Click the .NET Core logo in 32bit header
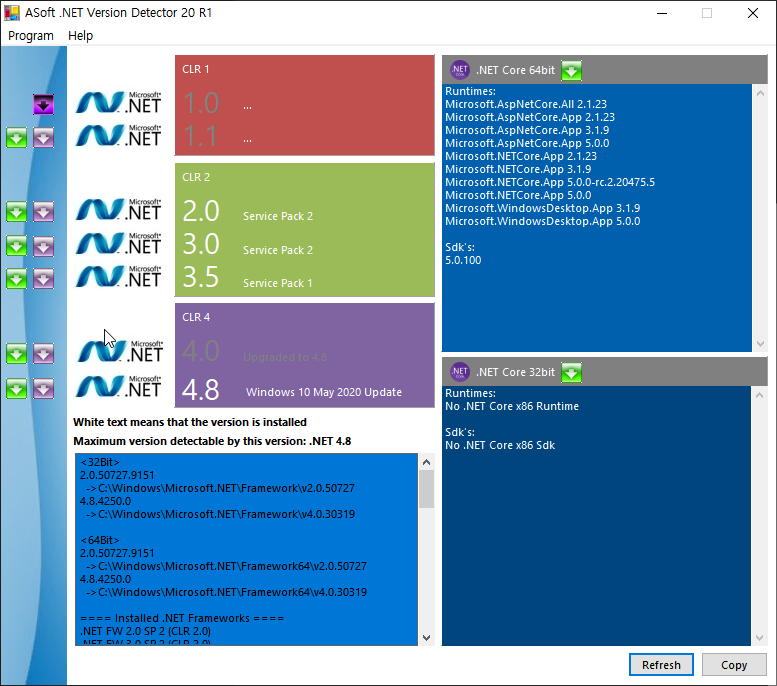Screen dimensions: 777x686 [459, 372]
